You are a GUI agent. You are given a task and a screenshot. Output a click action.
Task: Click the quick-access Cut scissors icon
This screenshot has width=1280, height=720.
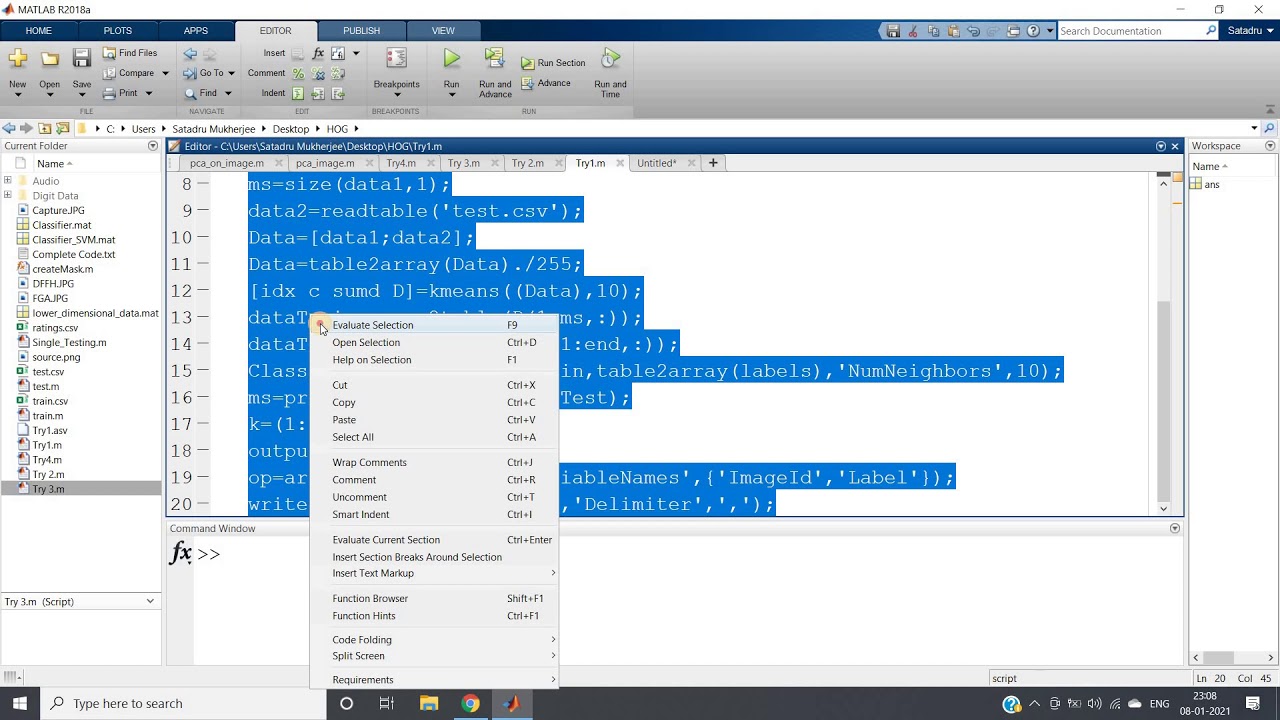click(912, 31)
